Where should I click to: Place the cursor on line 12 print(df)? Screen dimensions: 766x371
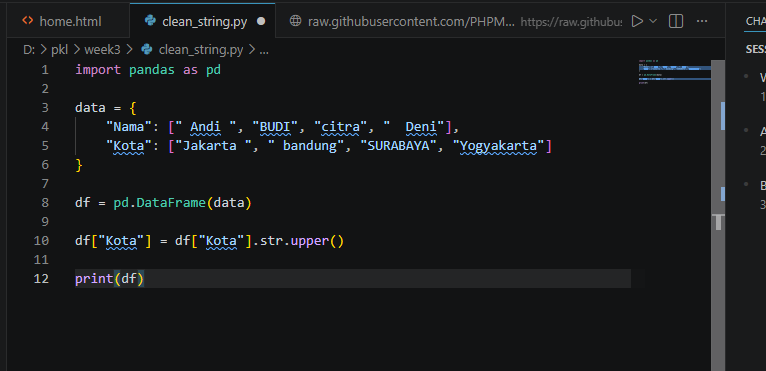(x=109, y=279)
